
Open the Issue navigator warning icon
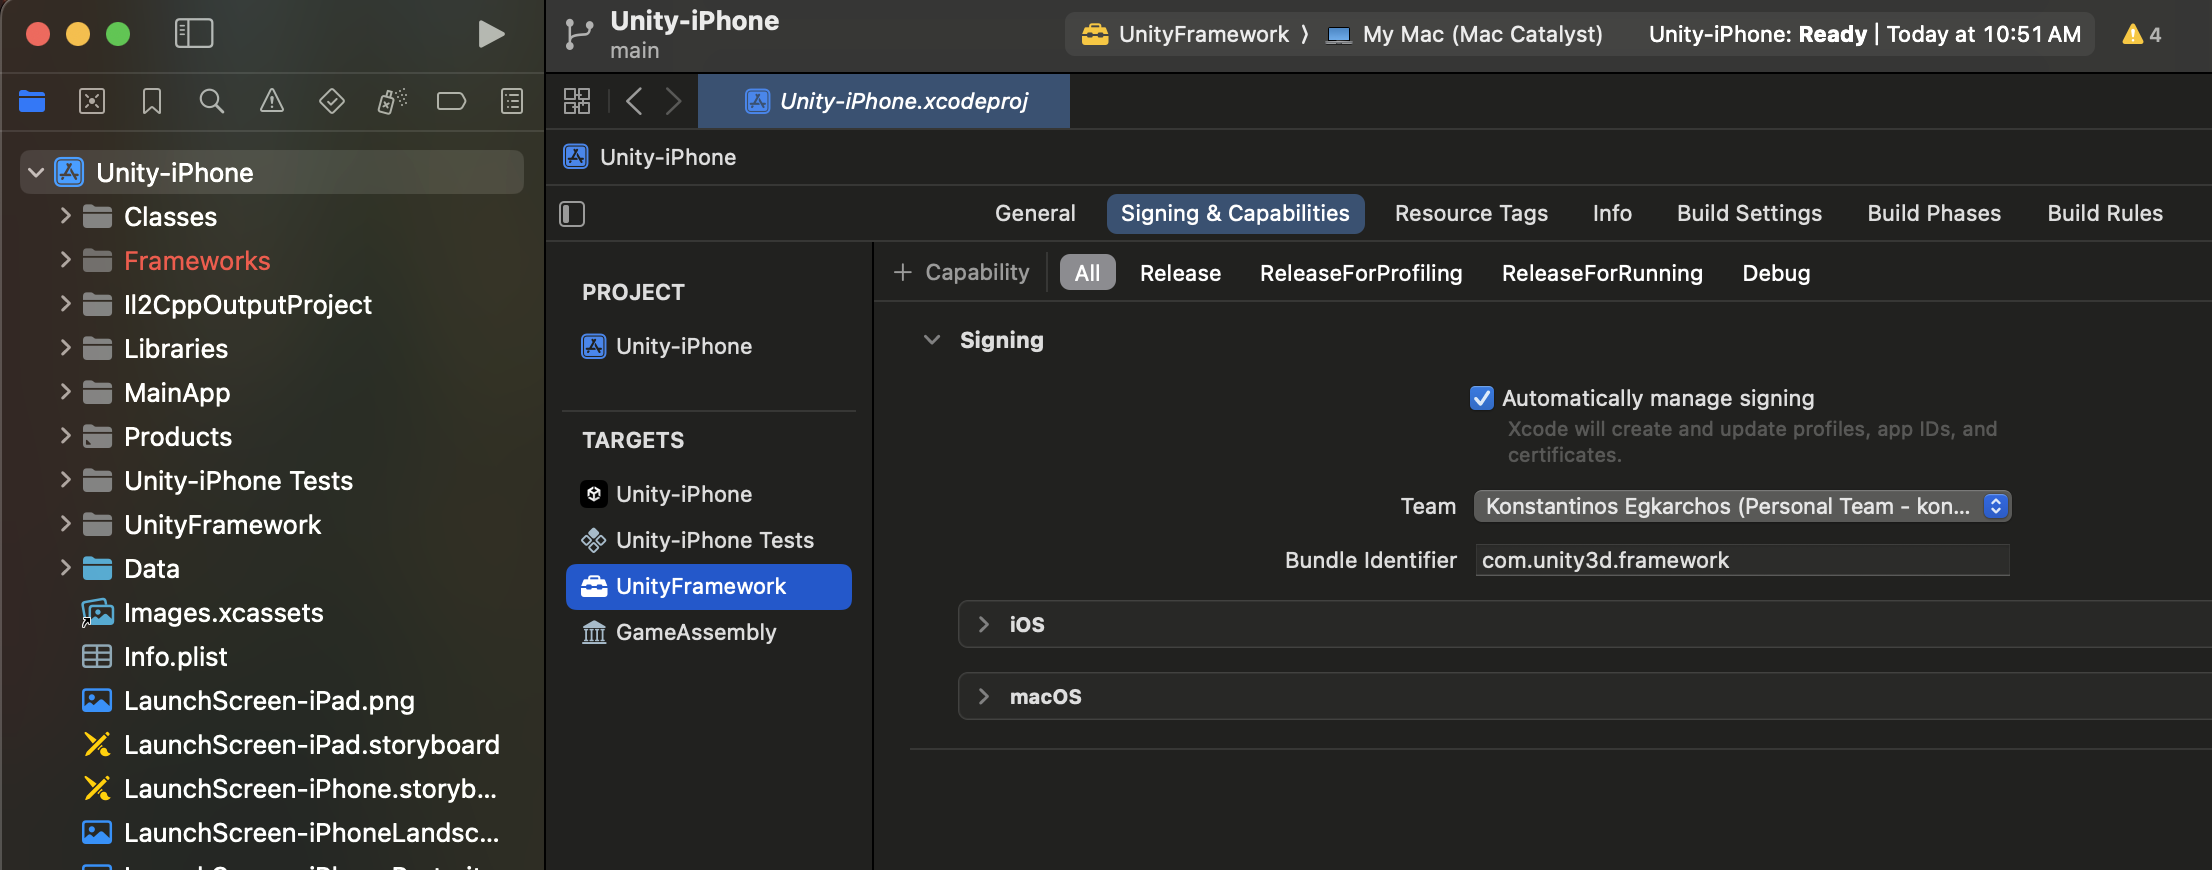tap(272, 101)
